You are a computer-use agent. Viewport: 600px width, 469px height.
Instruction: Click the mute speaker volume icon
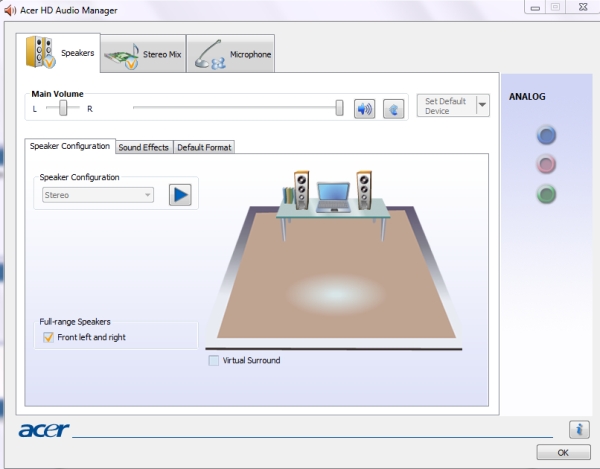click(364, 108)
